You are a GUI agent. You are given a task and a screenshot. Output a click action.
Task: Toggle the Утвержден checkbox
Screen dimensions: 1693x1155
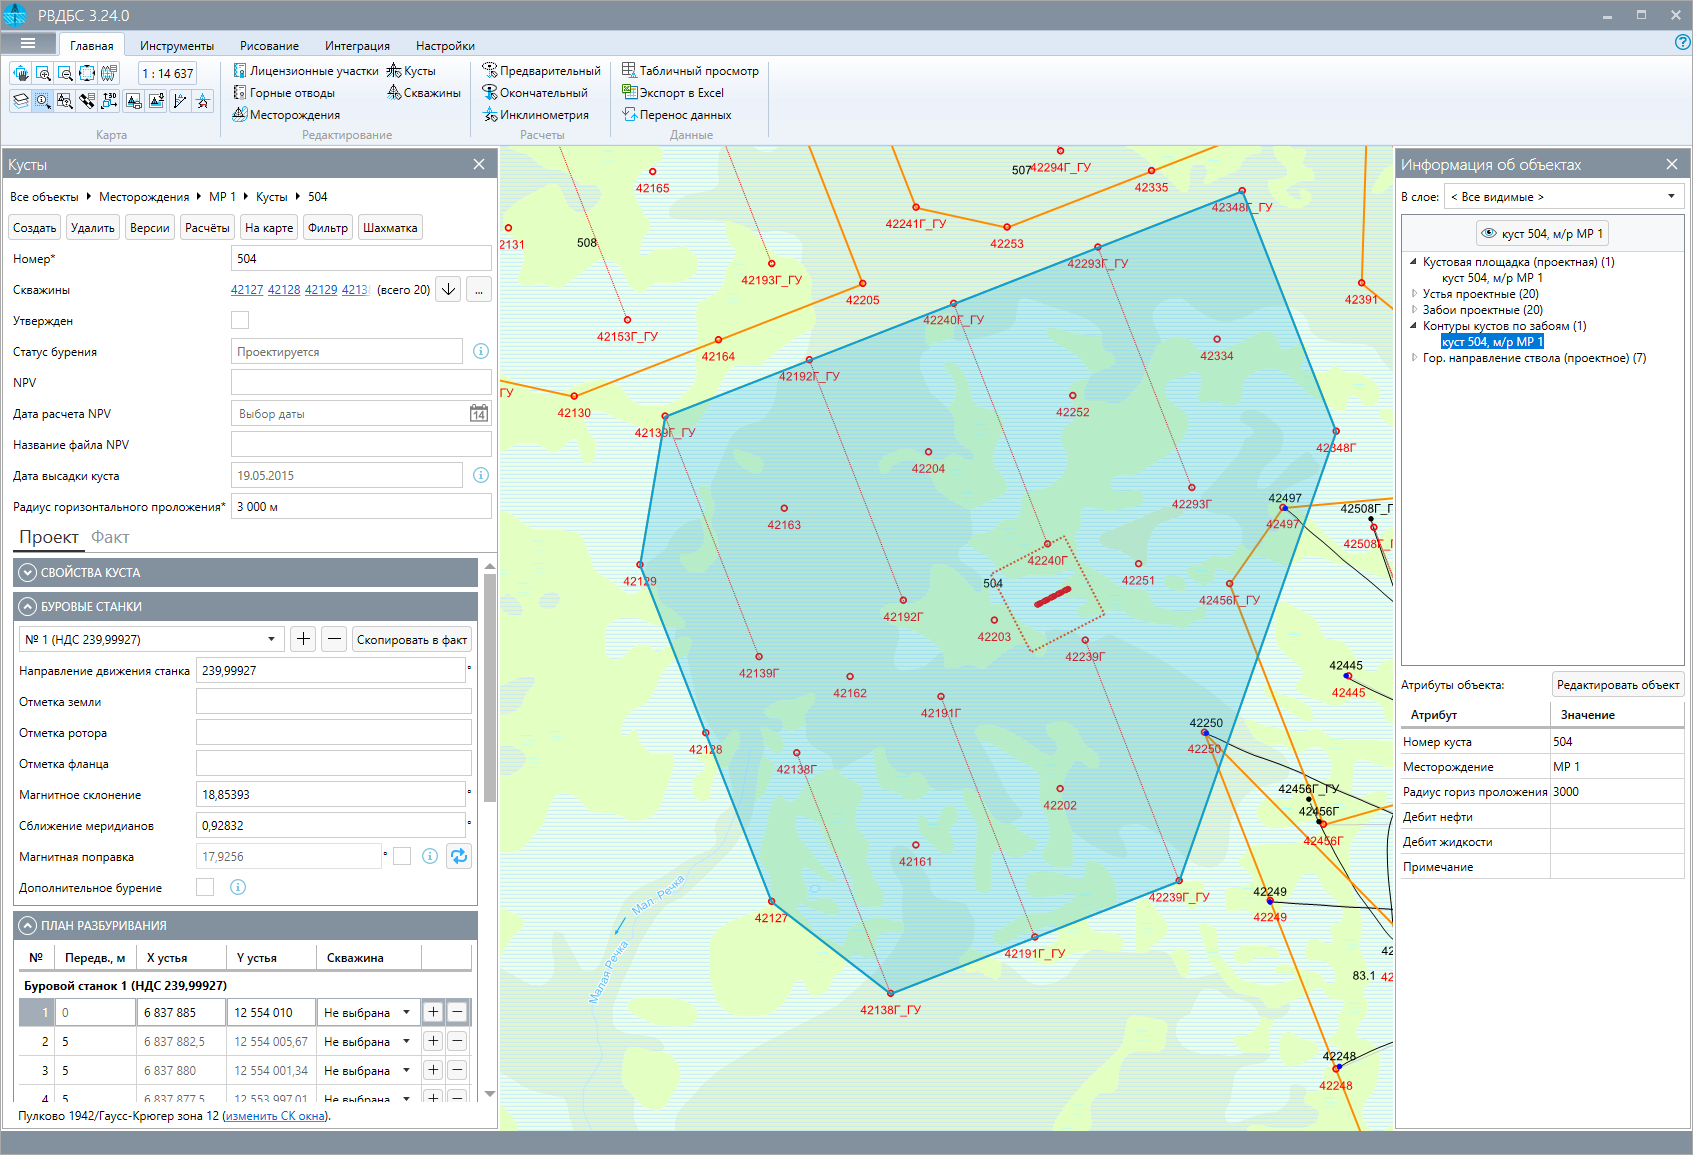[240, 320]
